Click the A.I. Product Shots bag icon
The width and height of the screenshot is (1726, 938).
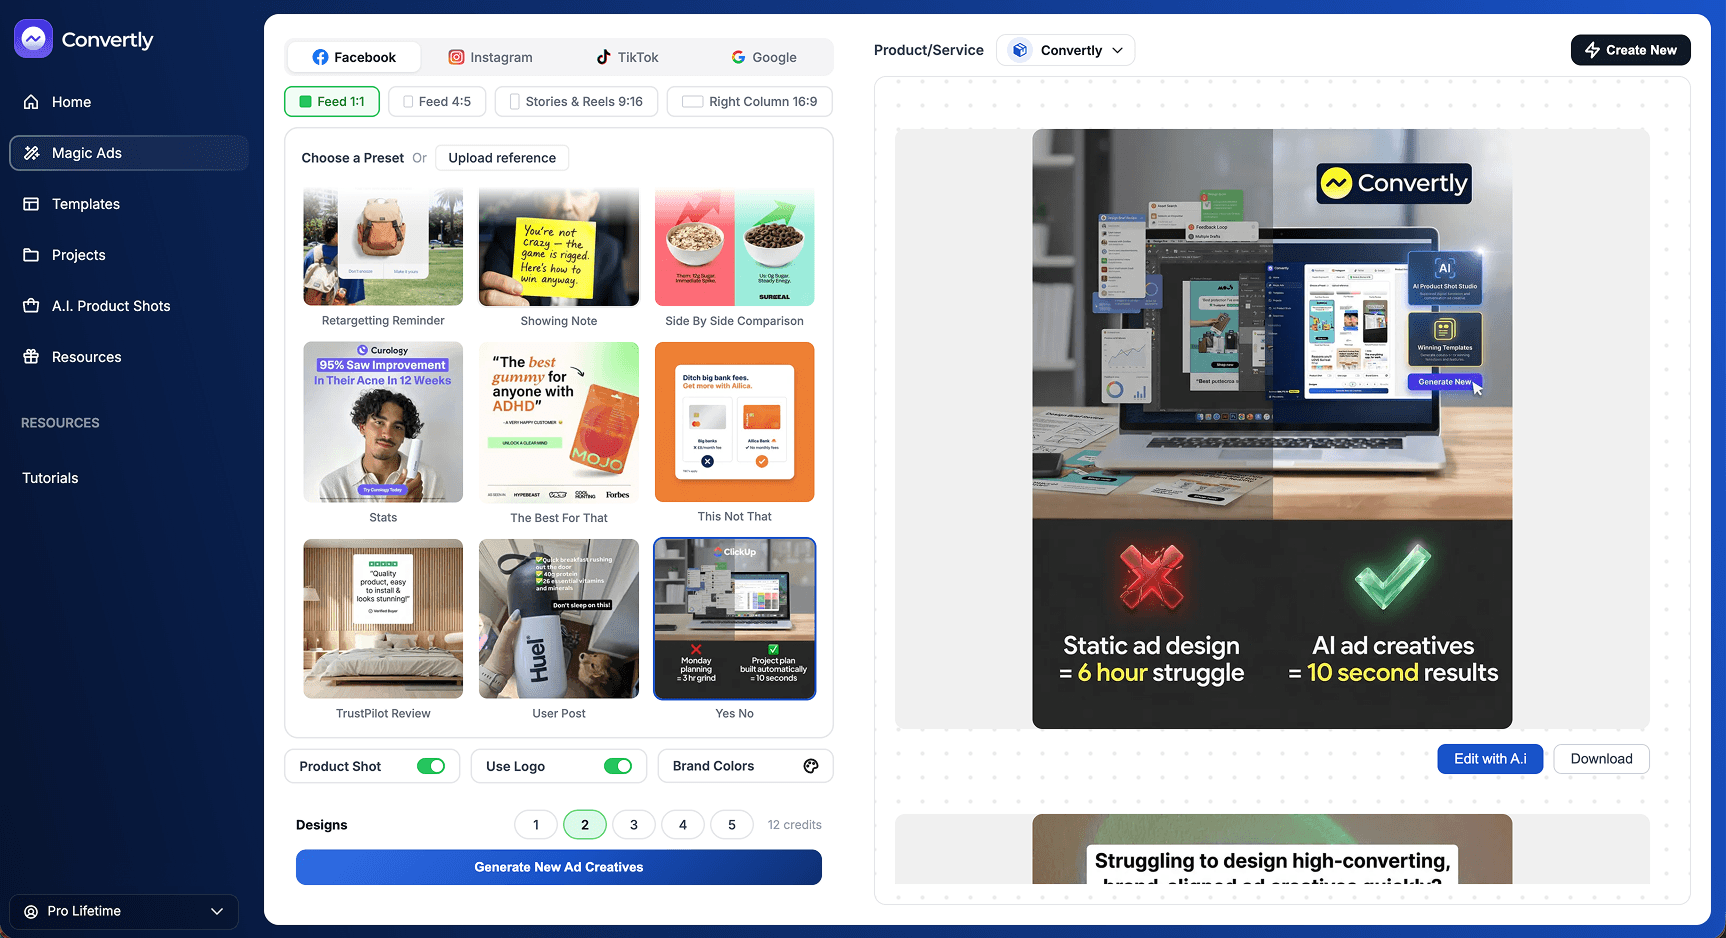31,306
